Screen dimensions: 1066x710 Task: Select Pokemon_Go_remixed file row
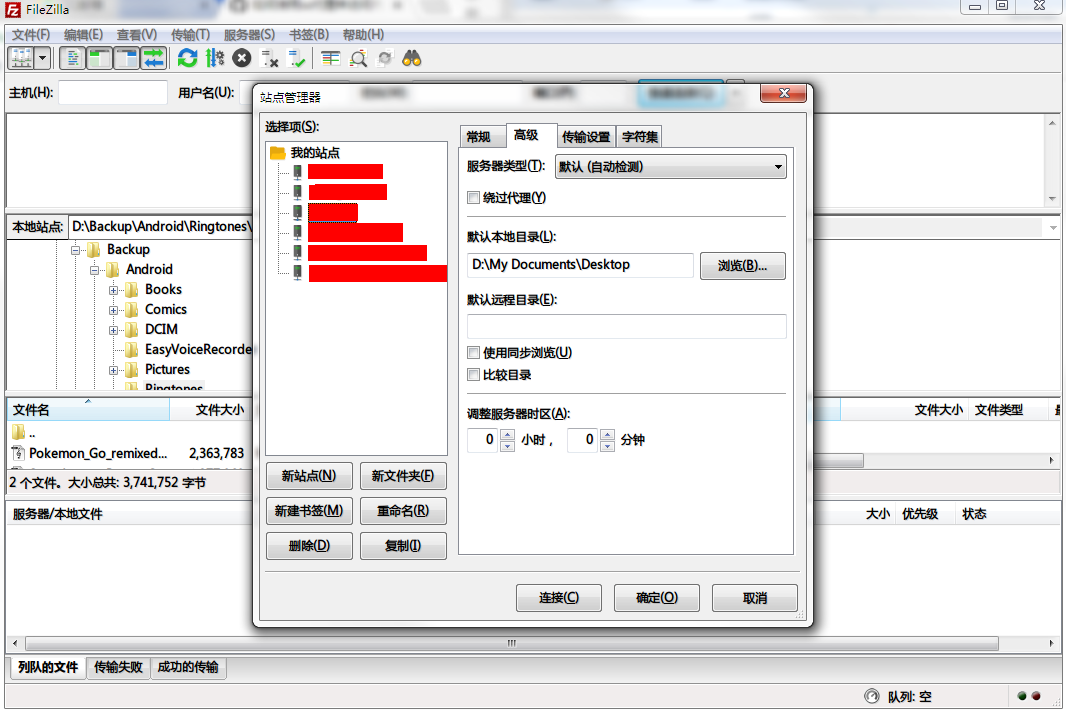(x=129, y=454)
